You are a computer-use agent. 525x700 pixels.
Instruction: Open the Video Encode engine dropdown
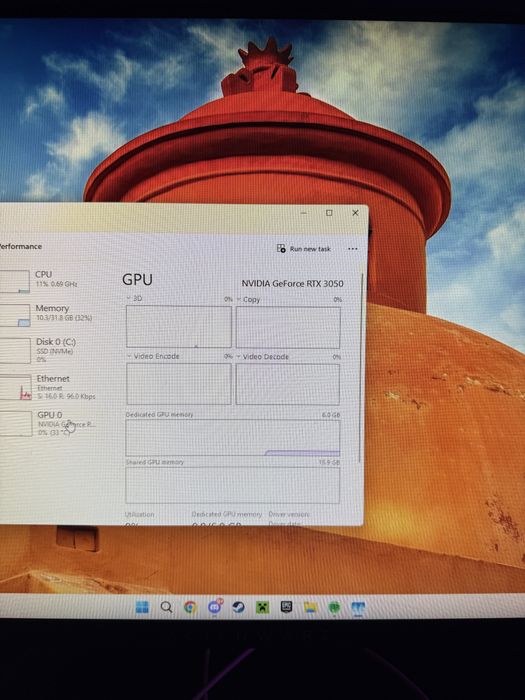pyautogui.click(x=153, y=356)
